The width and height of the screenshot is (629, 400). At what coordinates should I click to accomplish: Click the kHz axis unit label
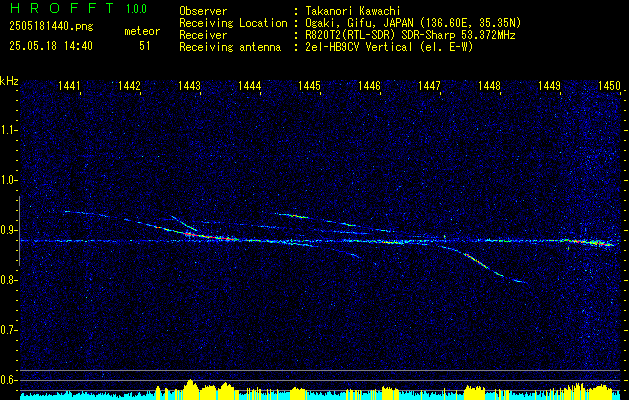click(x=9, y=81)
